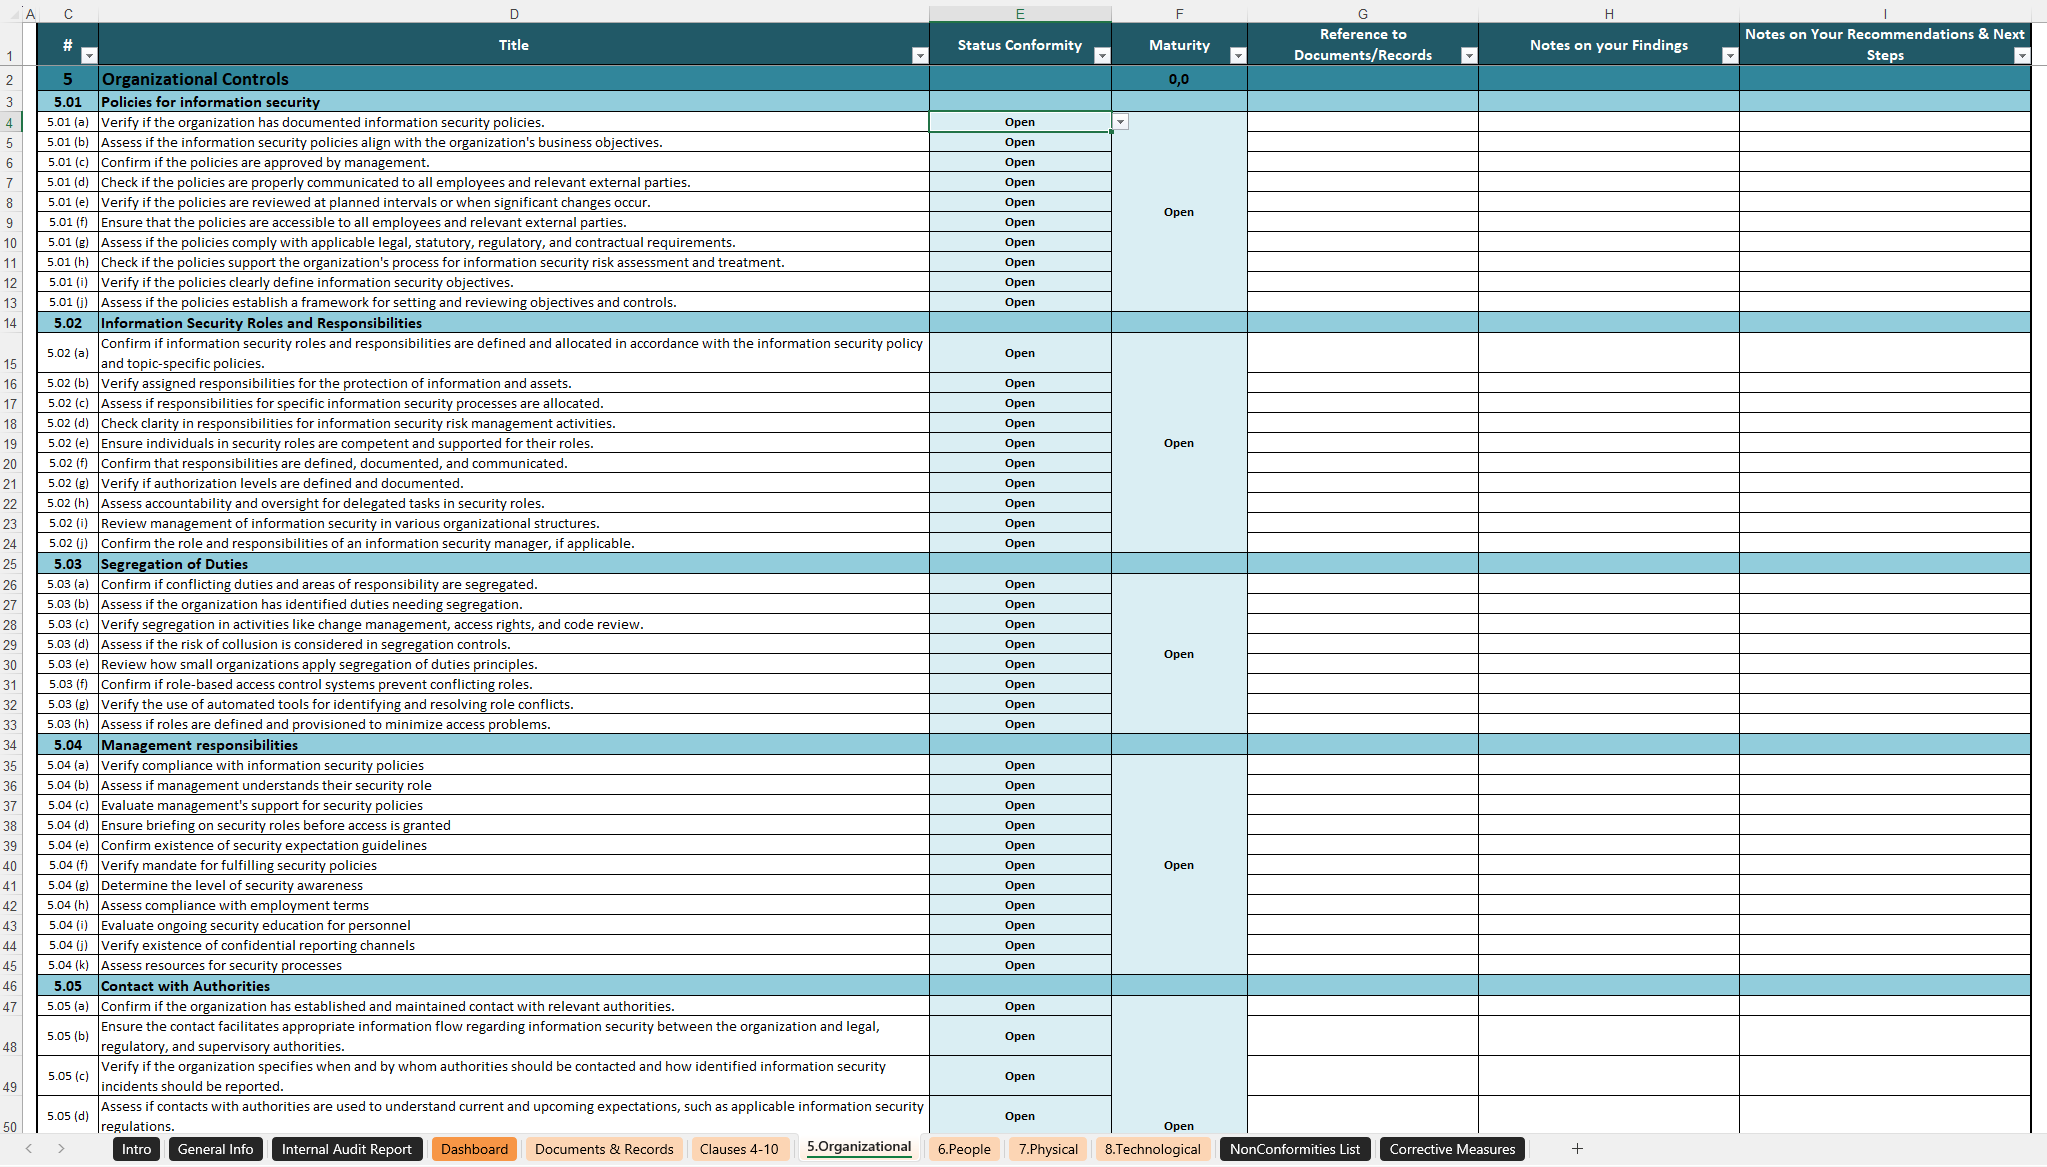Click the Organizational Controls header cell
2047x1167 pixels.
click(x=300, y=79)
